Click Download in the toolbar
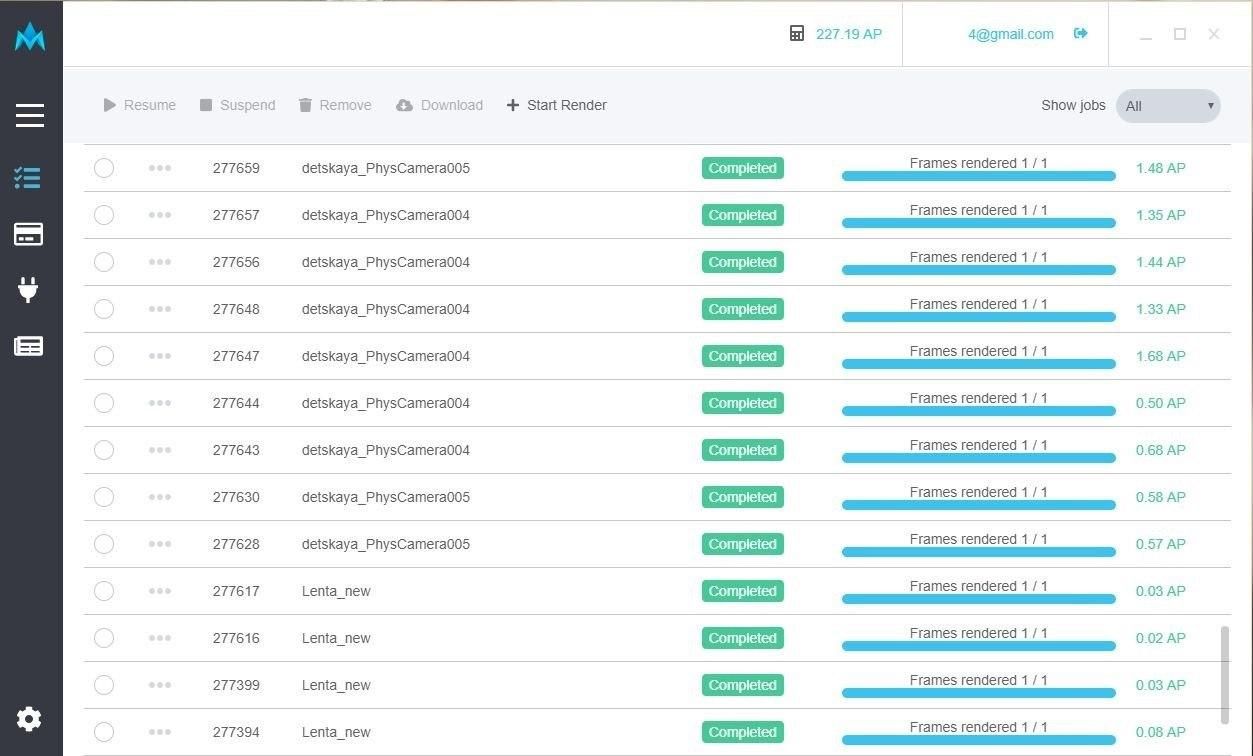1253x756 pixels. coord(439,105)
